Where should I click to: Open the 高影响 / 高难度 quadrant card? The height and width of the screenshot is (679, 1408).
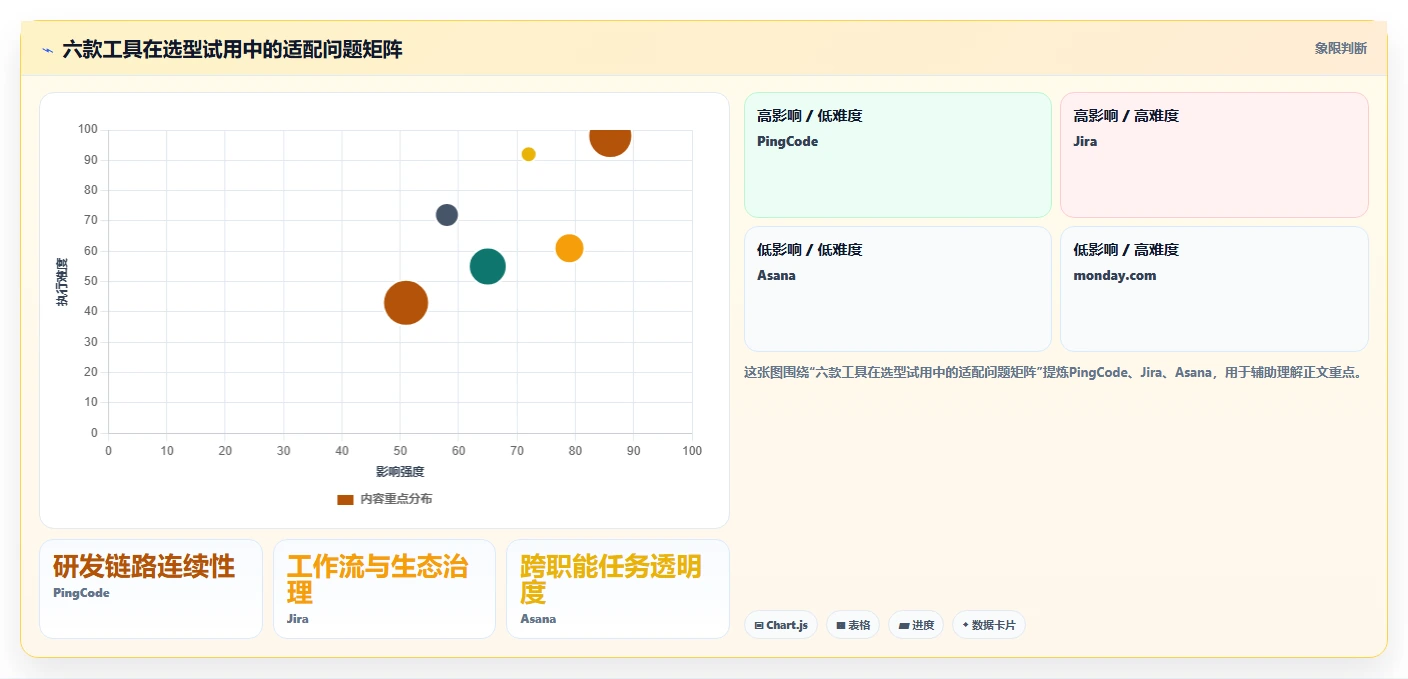[1214, 155]
